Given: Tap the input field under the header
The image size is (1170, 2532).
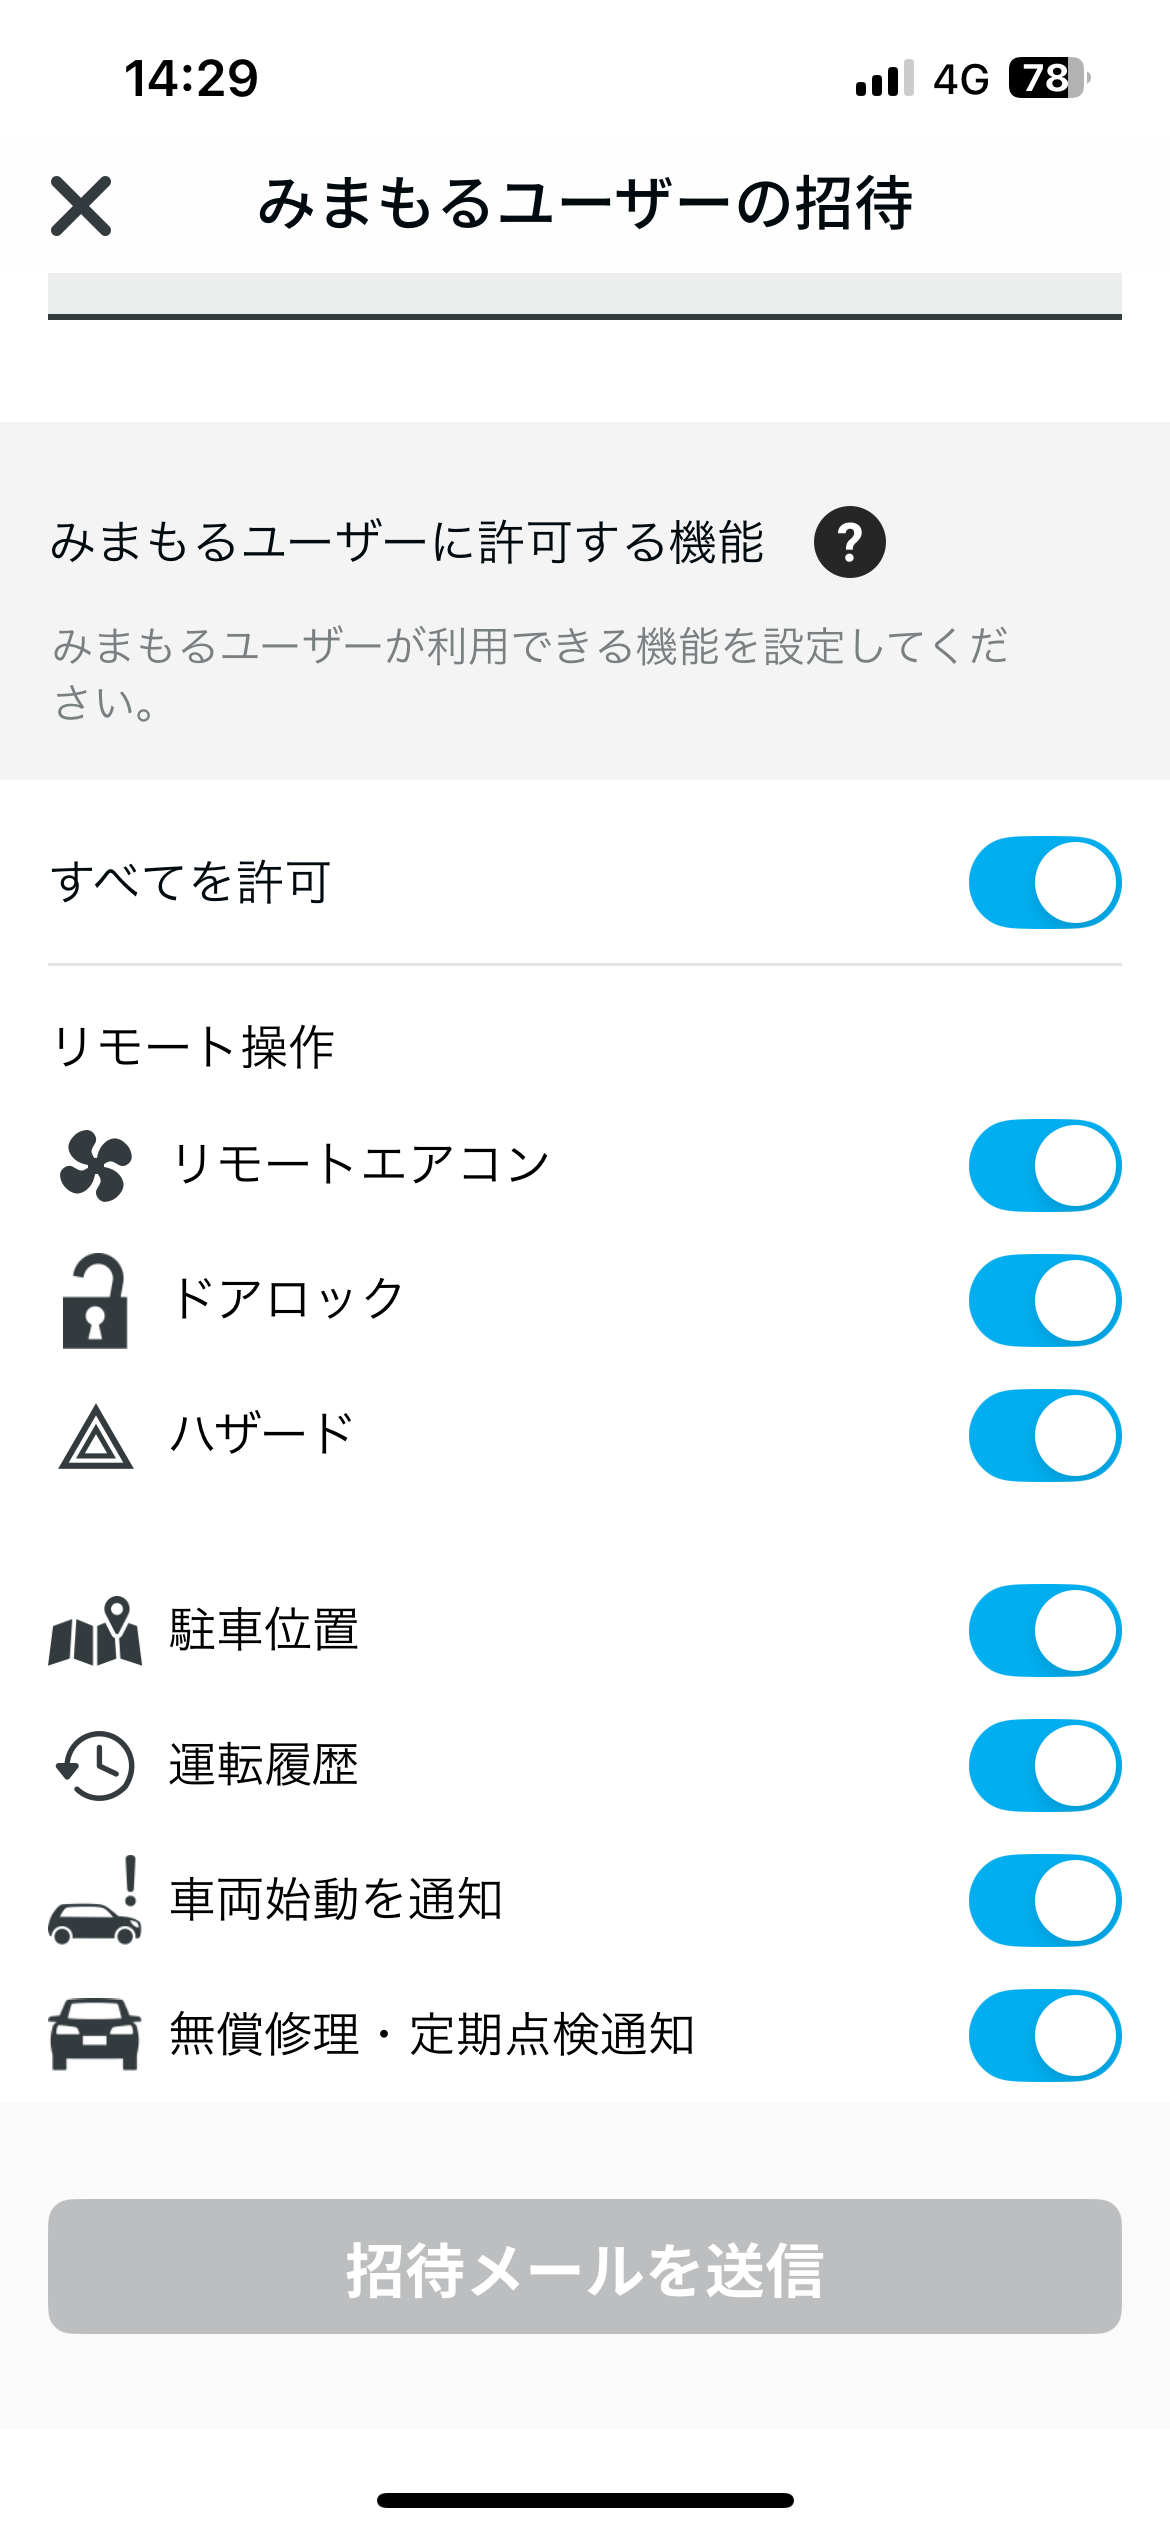Looking at the screenshot, I should click(584, 295).
